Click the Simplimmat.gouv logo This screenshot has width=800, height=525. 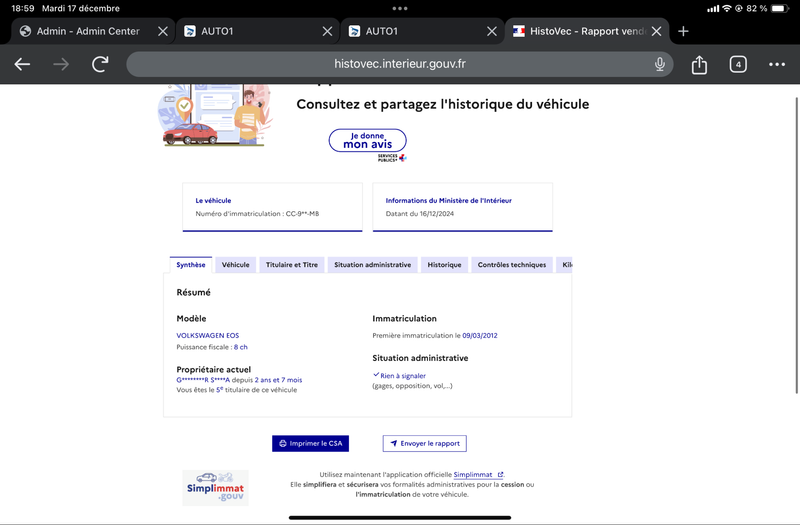click(x=215, y=488)
